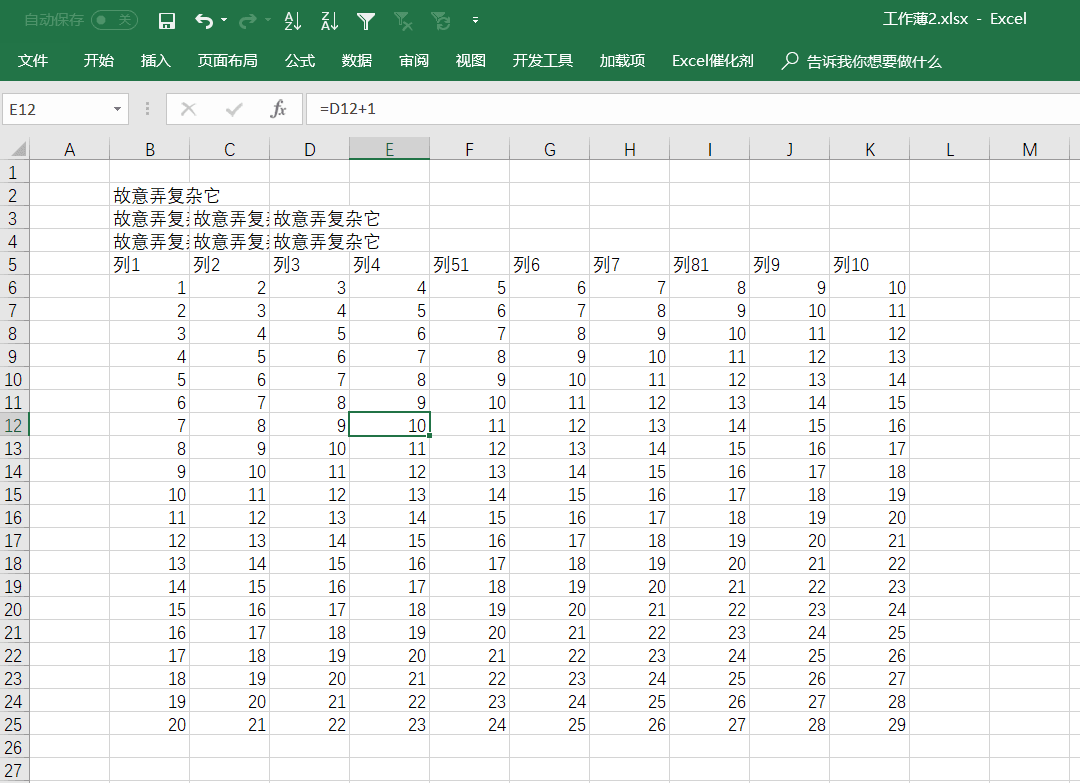The image size is (1080, 783).
Task: Open the Excel催化剂 ribbon tab
Action: [x=713, y=61]
